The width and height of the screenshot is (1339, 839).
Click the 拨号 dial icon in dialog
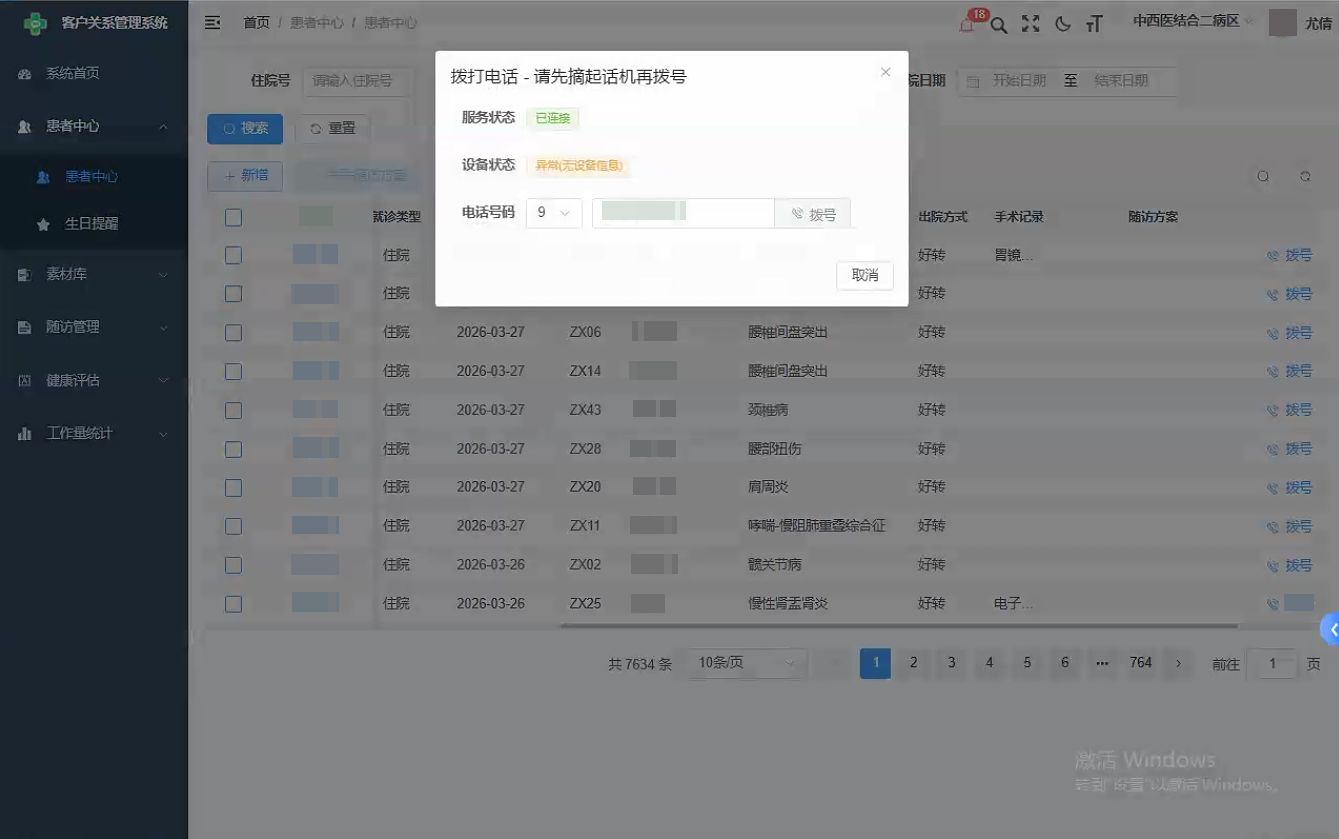812,212
